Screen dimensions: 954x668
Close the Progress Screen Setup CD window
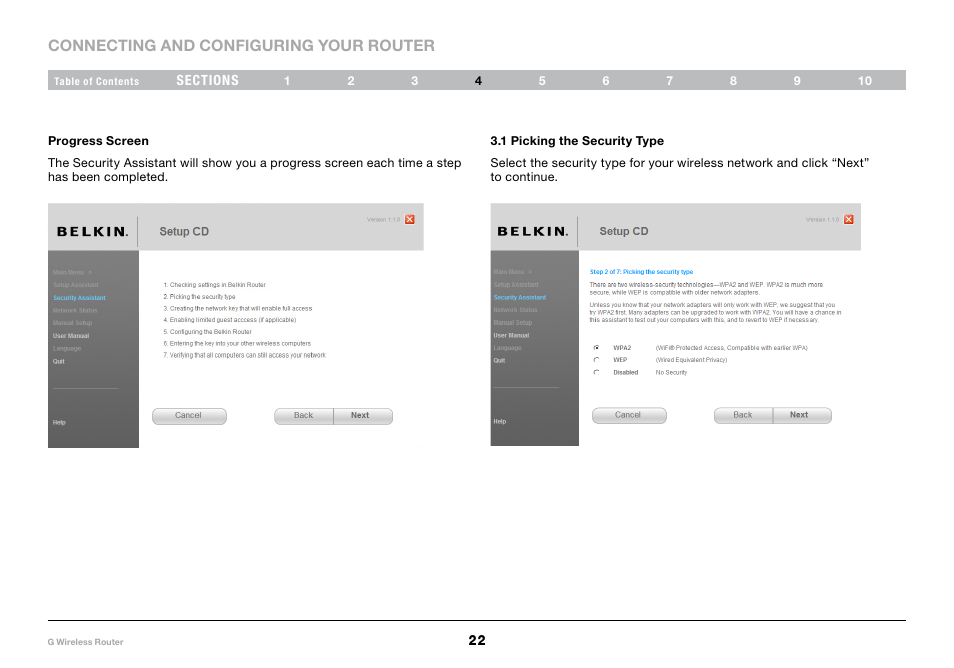410,220
